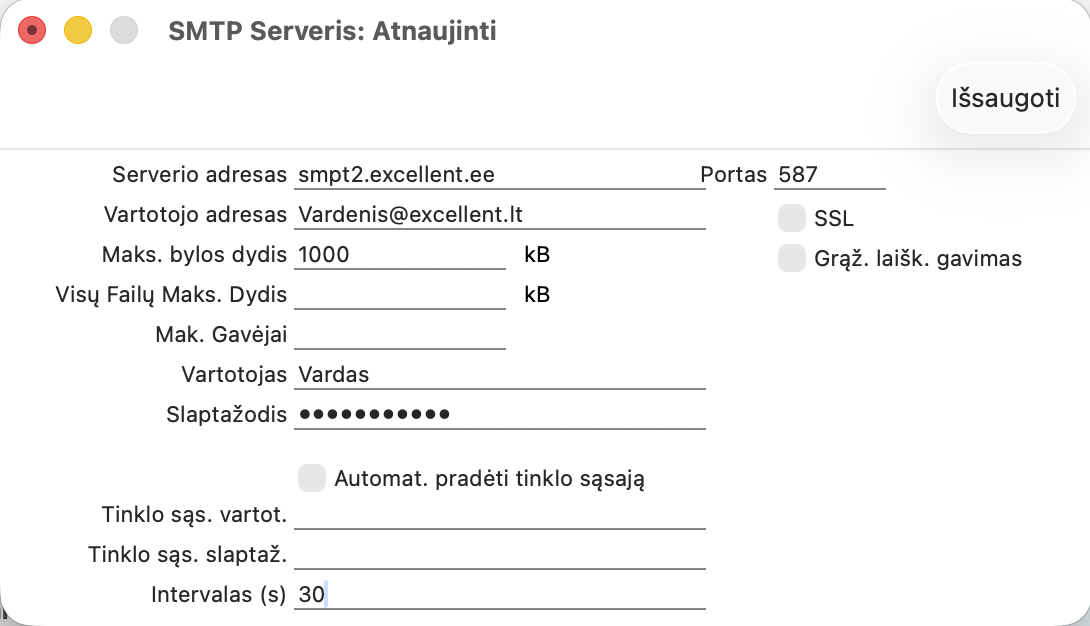Close the SMTP Serveris window
The height and width of the screenshot is (626, 1090).
pyautogui.click(x=32, y=31)
